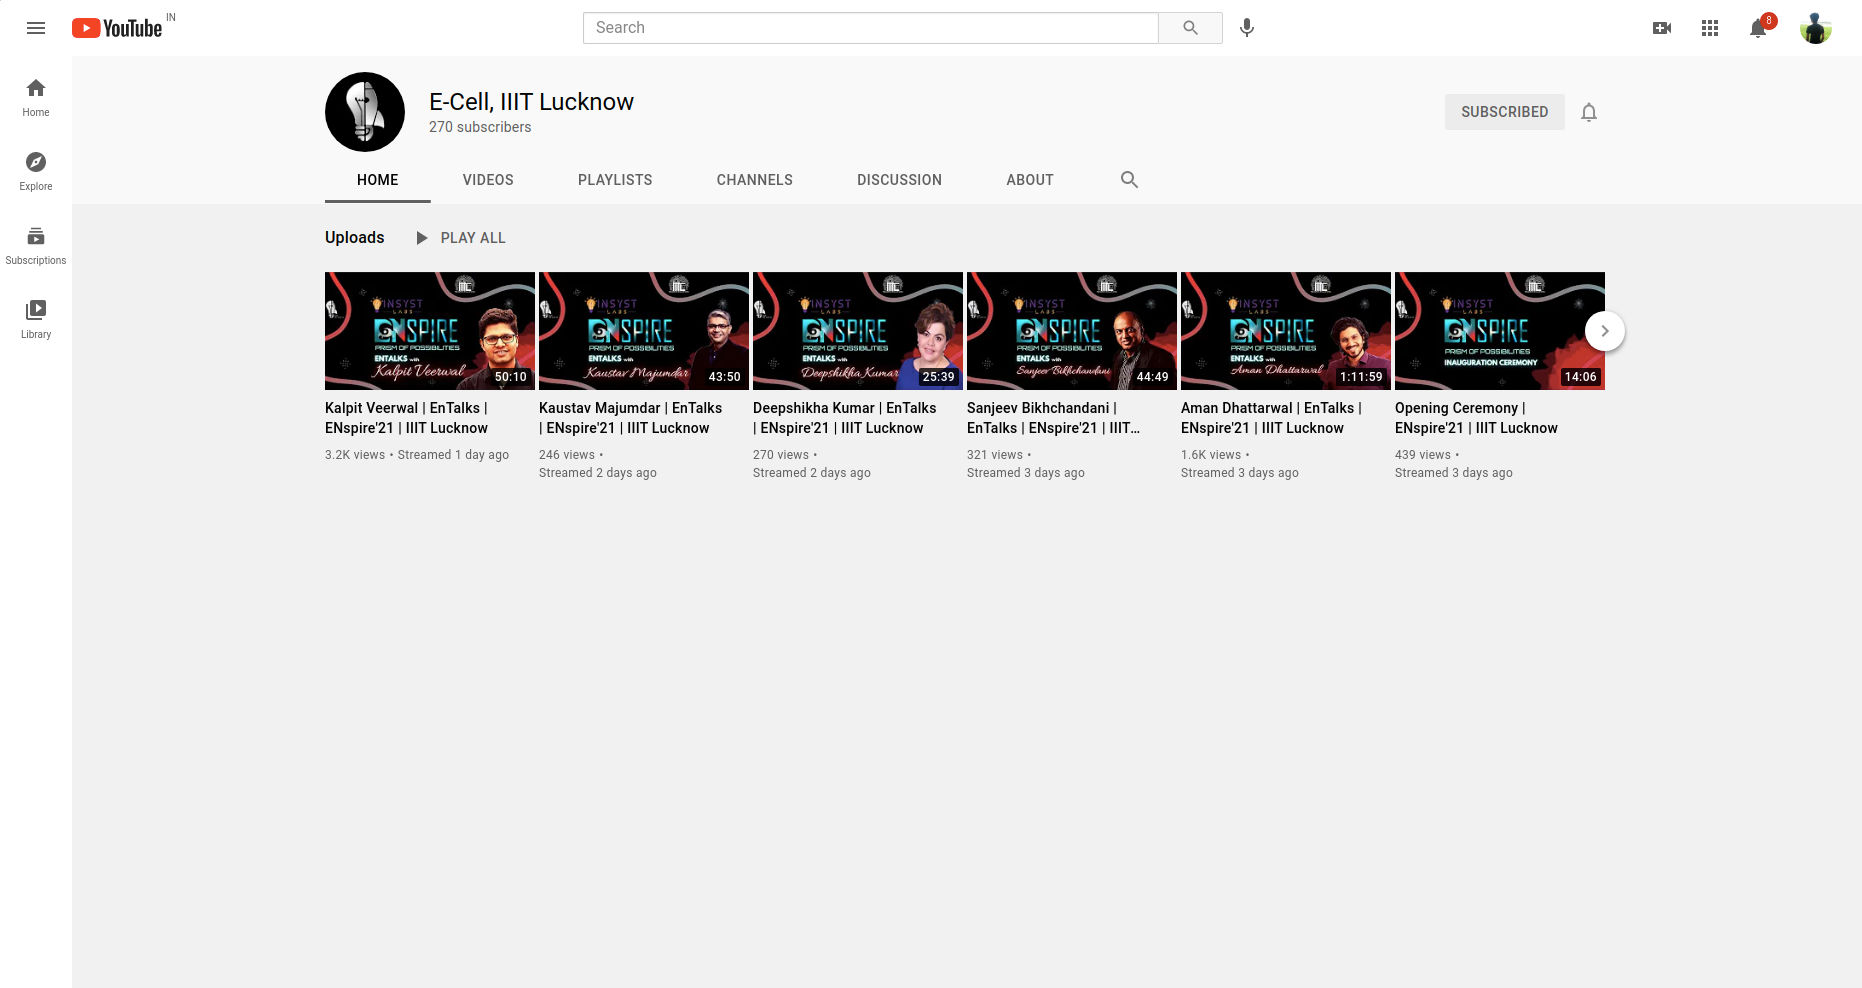Click Kaustav Majumdar EnTalks video title
Screen dimensions: 1862x988
coord(631,418)
